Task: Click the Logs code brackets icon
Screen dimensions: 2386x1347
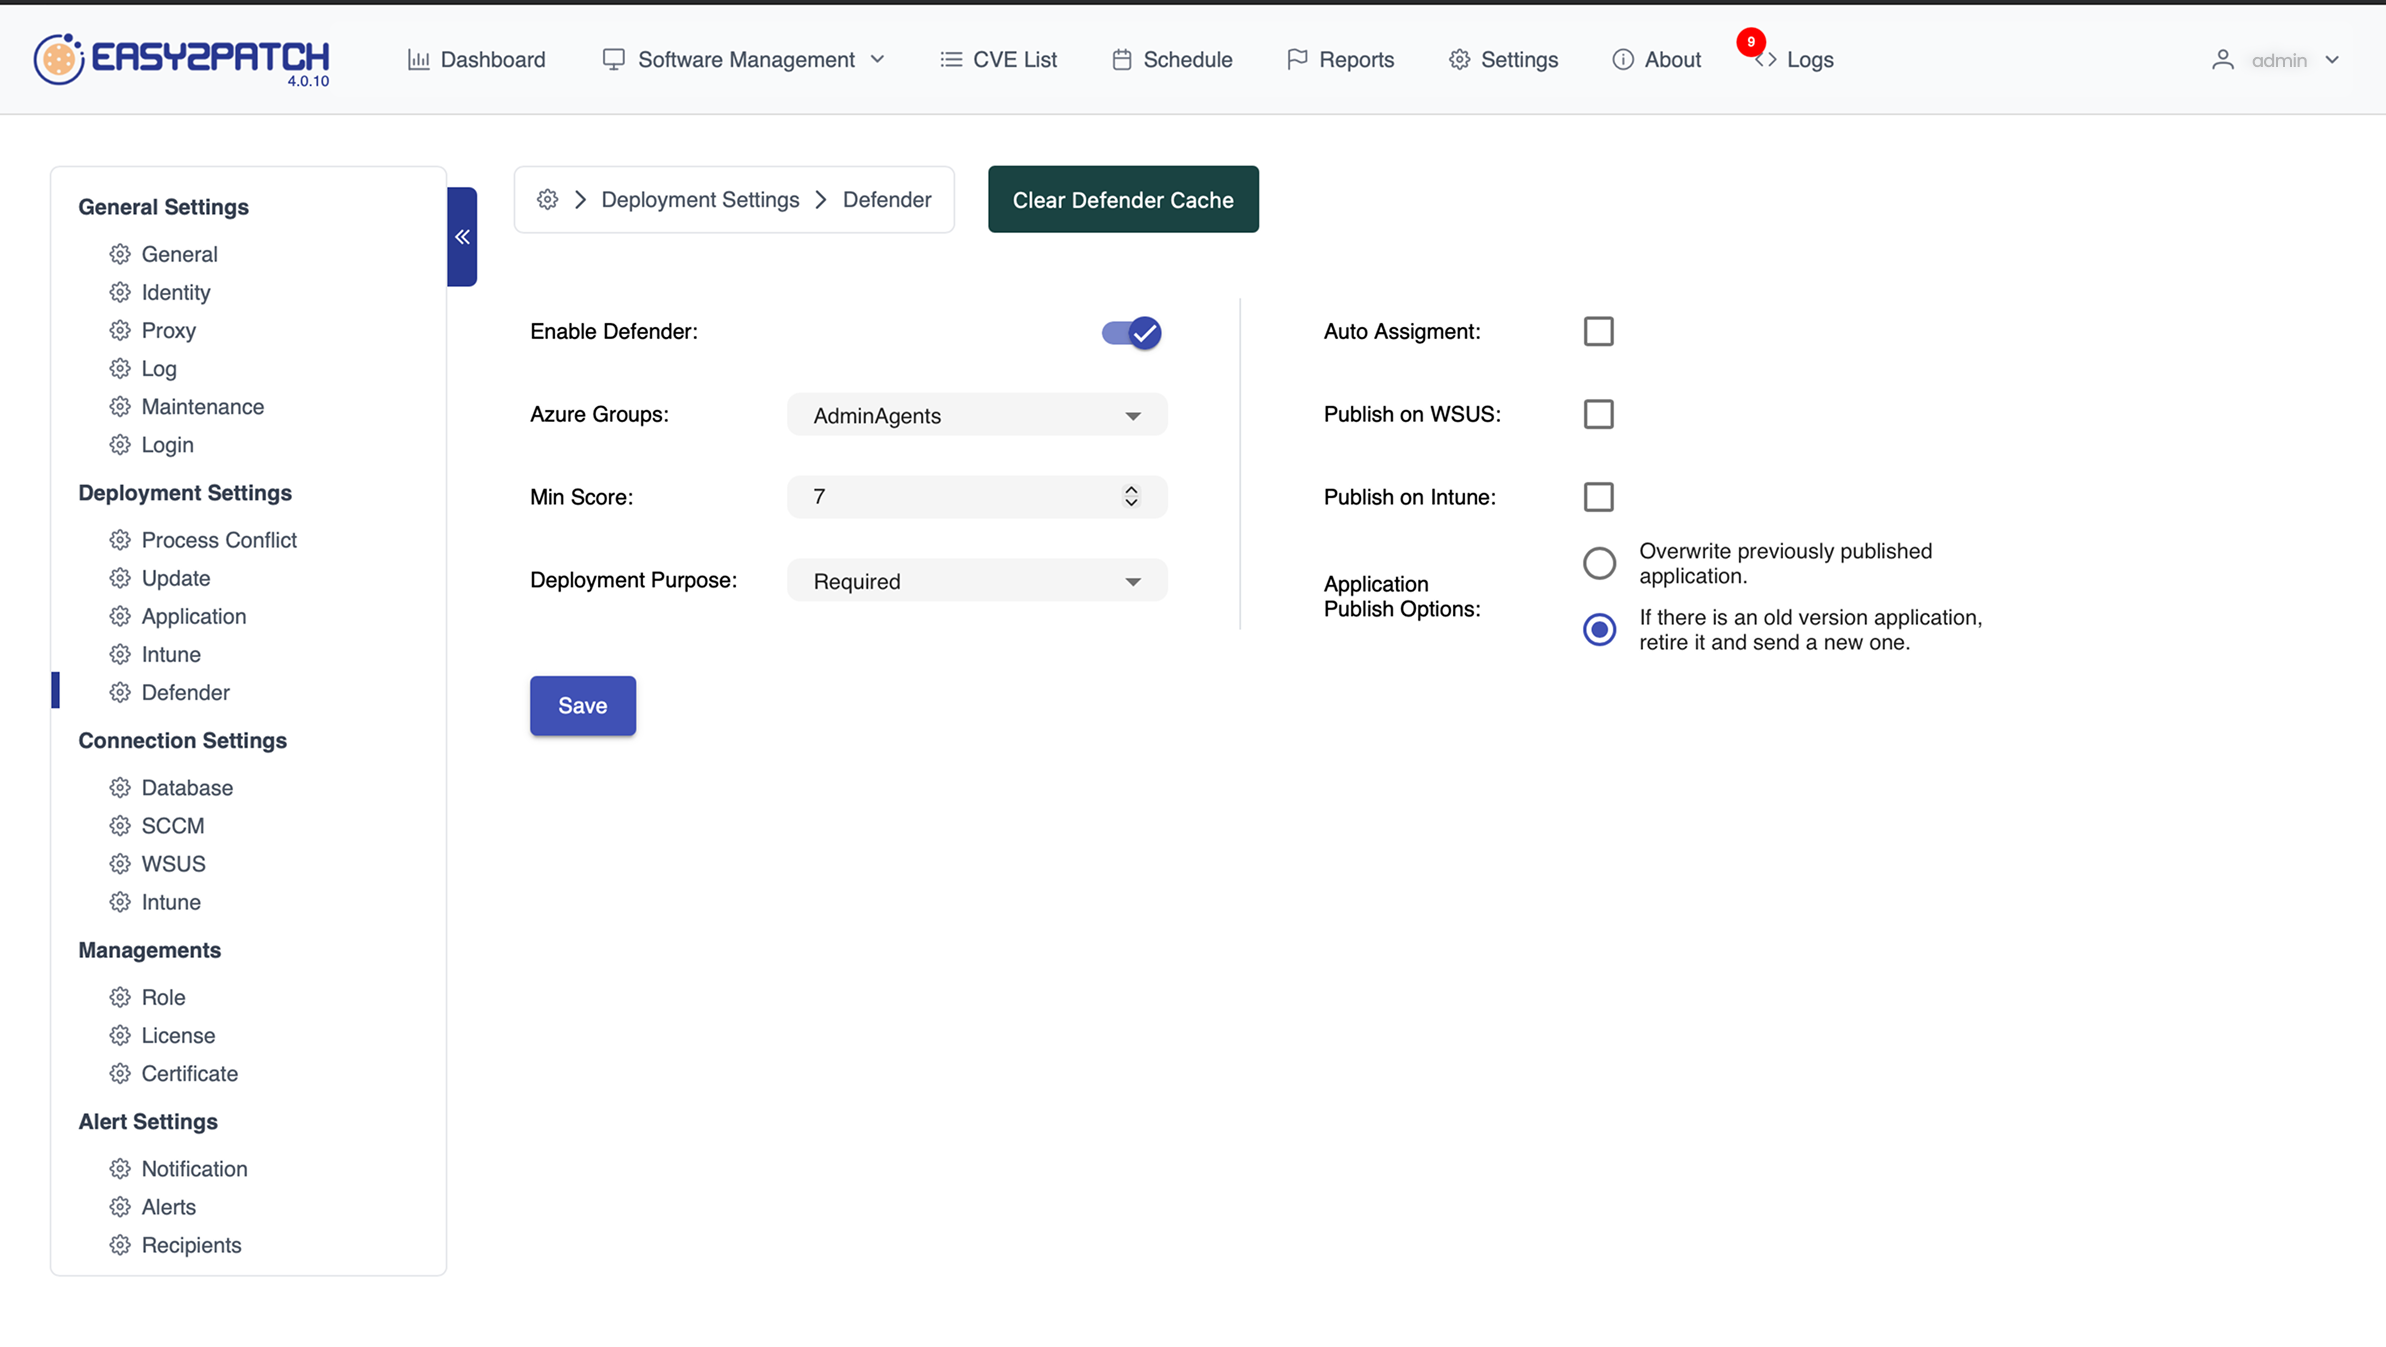Action: pyautogui.click(x=1766, y=60)
